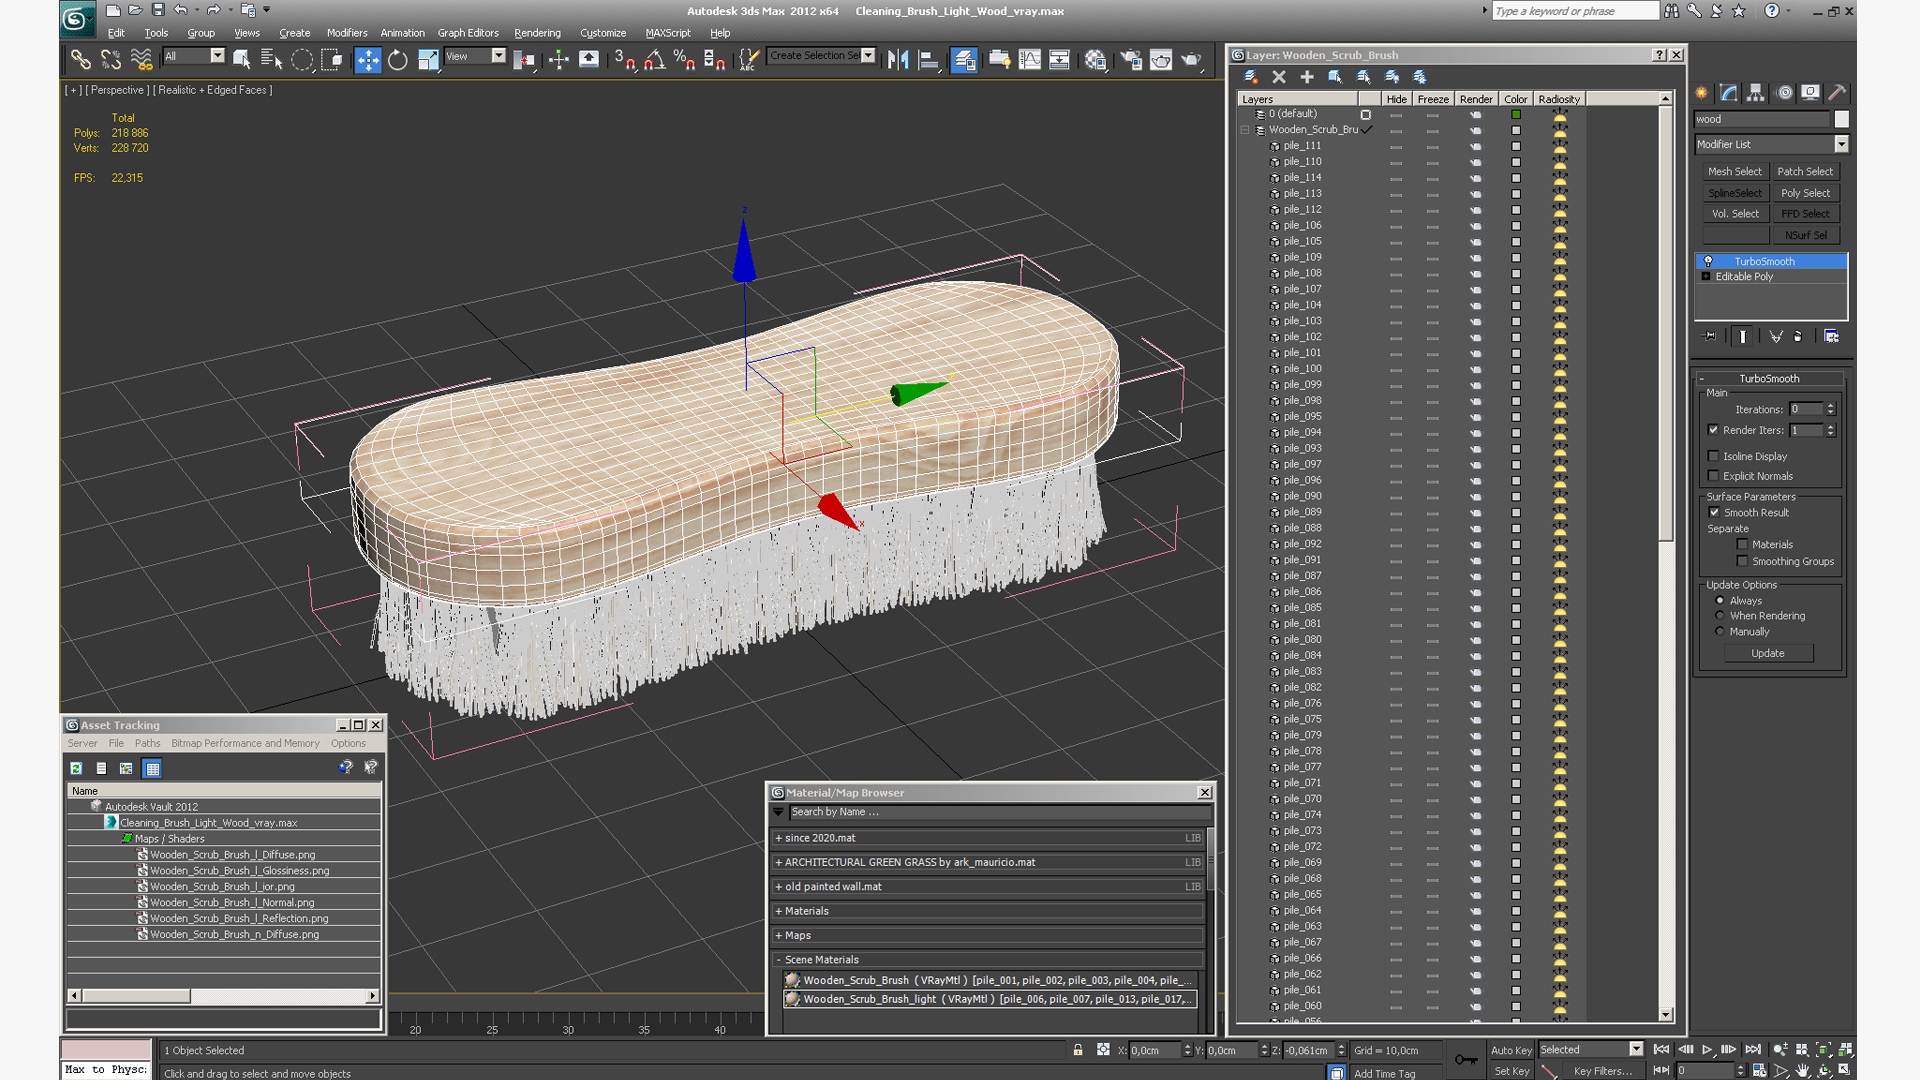
Task: Open the Rendering menu
Action: [x=537, y=33]
